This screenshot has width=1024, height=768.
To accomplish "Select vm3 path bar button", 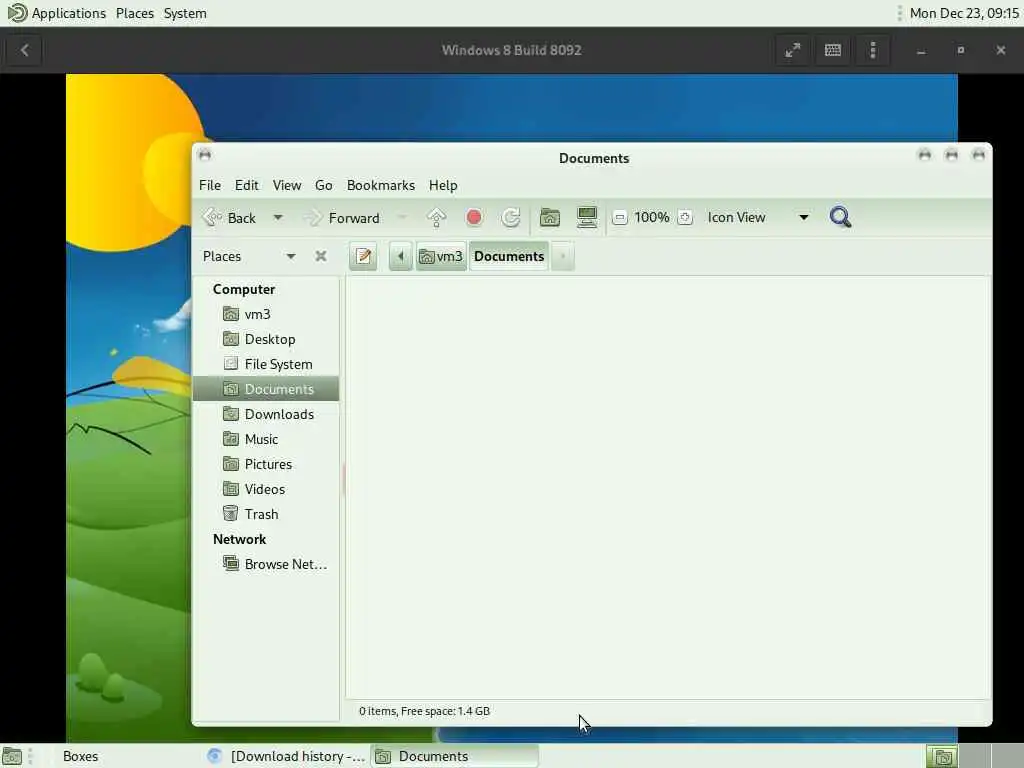I will [441, 256].
